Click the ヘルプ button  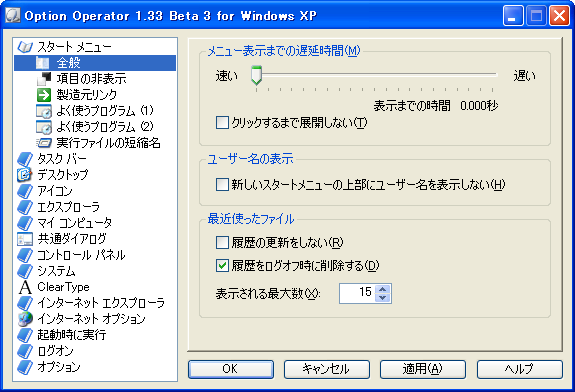[520, 369]
